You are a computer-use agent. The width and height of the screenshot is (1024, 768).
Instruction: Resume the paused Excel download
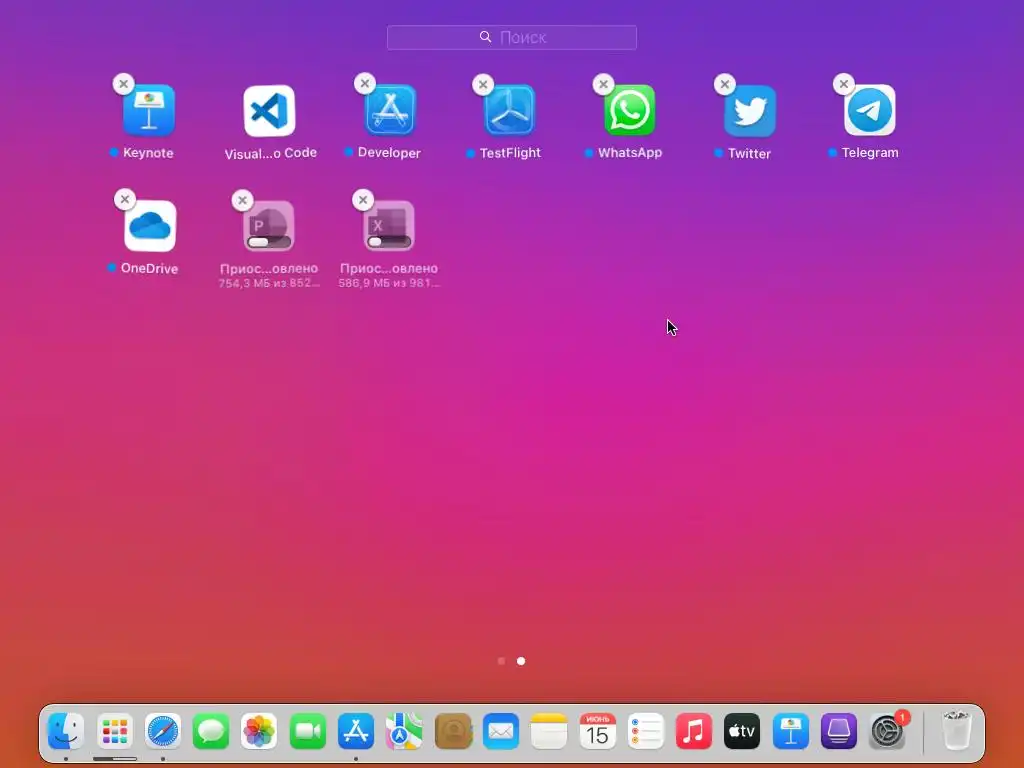pyautogui.click(x=389, y=226)
